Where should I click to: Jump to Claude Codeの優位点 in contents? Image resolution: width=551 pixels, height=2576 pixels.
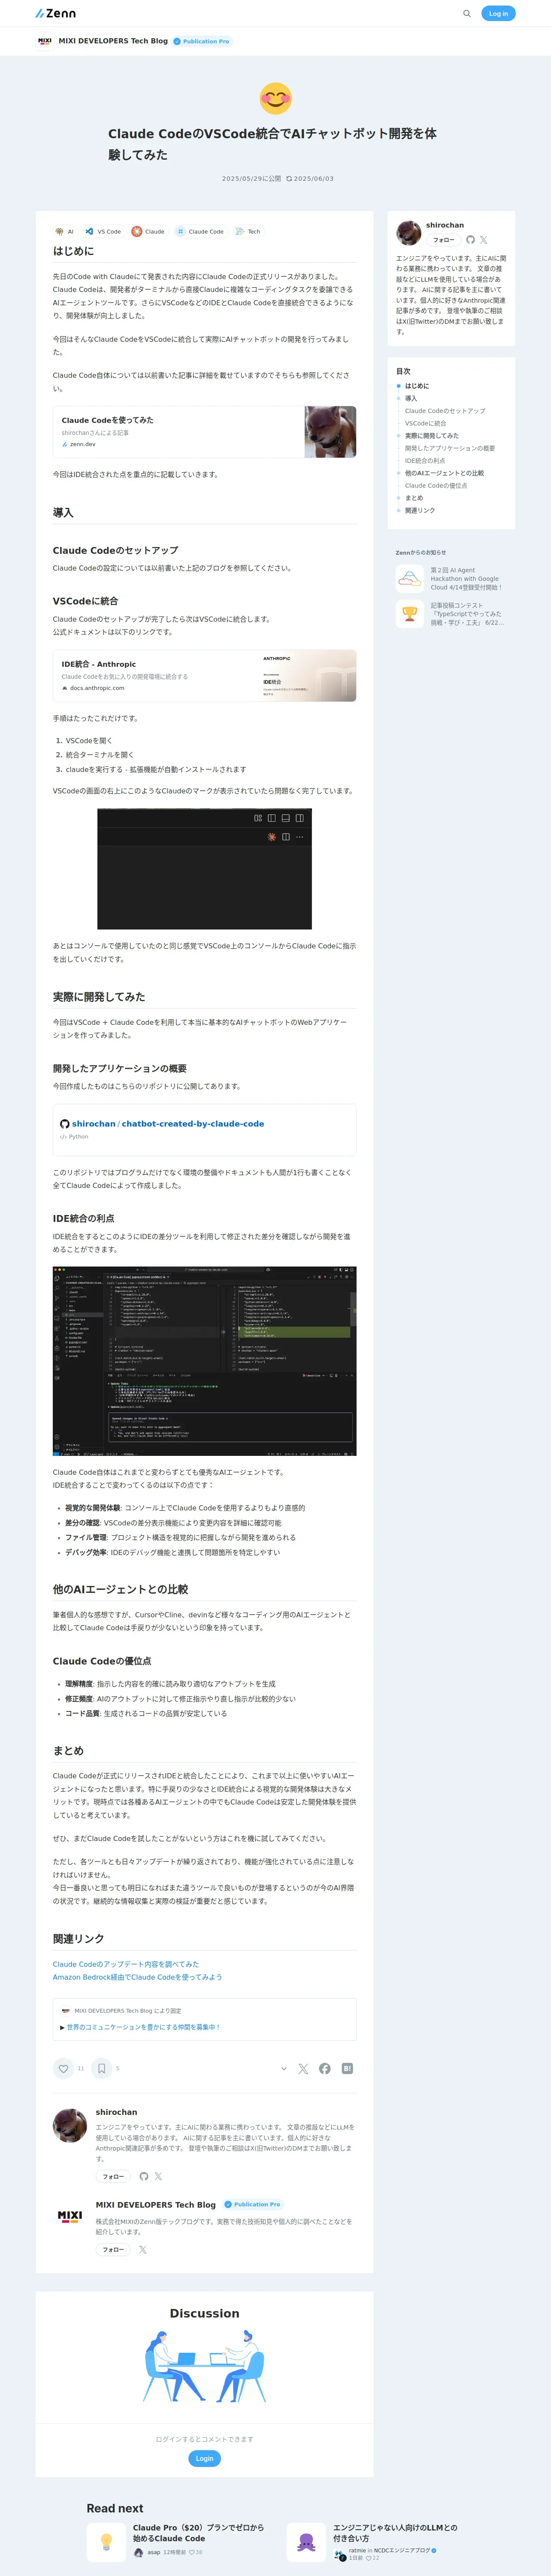coord(436,486)
